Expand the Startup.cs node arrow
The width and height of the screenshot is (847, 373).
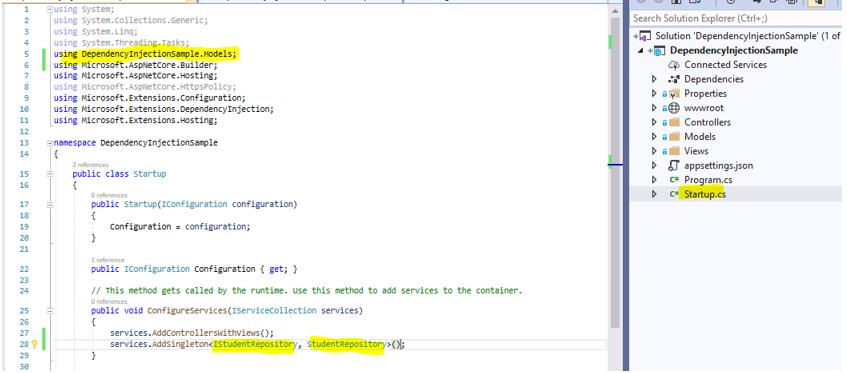(x=655, y=194)
